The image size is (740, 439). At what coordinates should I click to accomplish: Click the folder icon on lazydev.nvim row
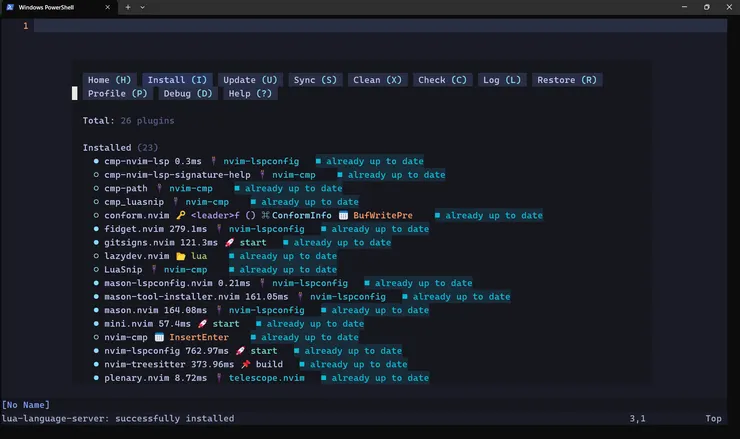pos(181,256)
